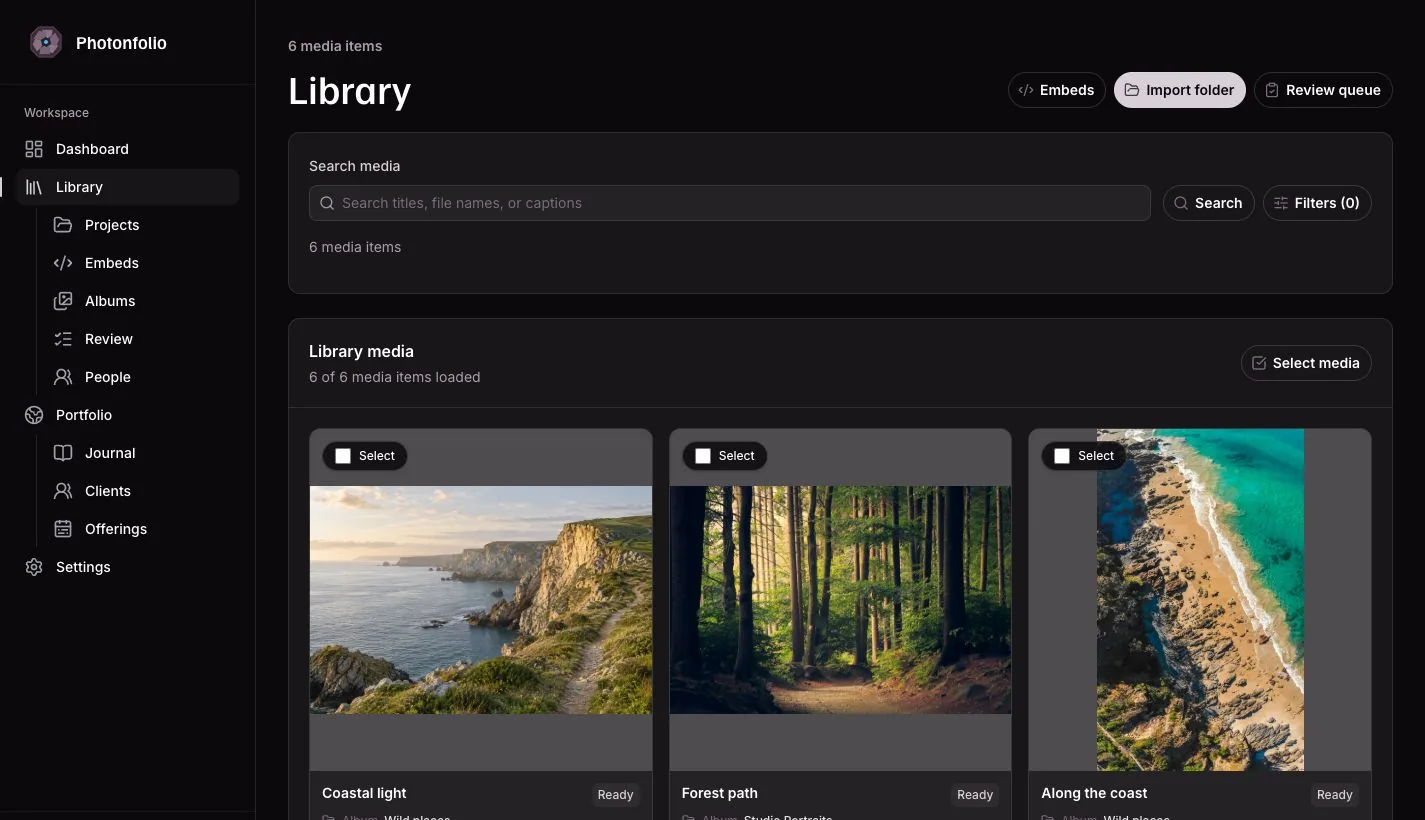Click the Photonfolio brand name
1425x820 pixels.
point(121,43)
